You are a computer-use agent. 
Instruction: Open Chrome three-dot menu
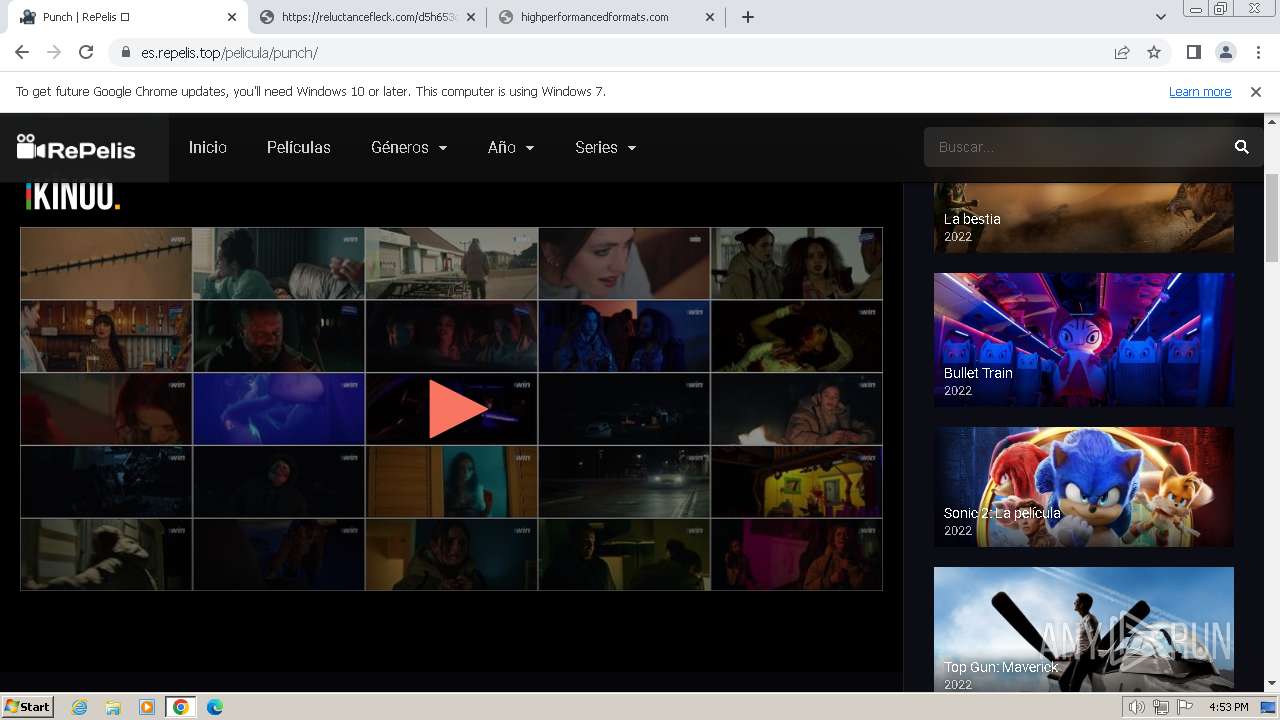click(x=1258, y=52)
